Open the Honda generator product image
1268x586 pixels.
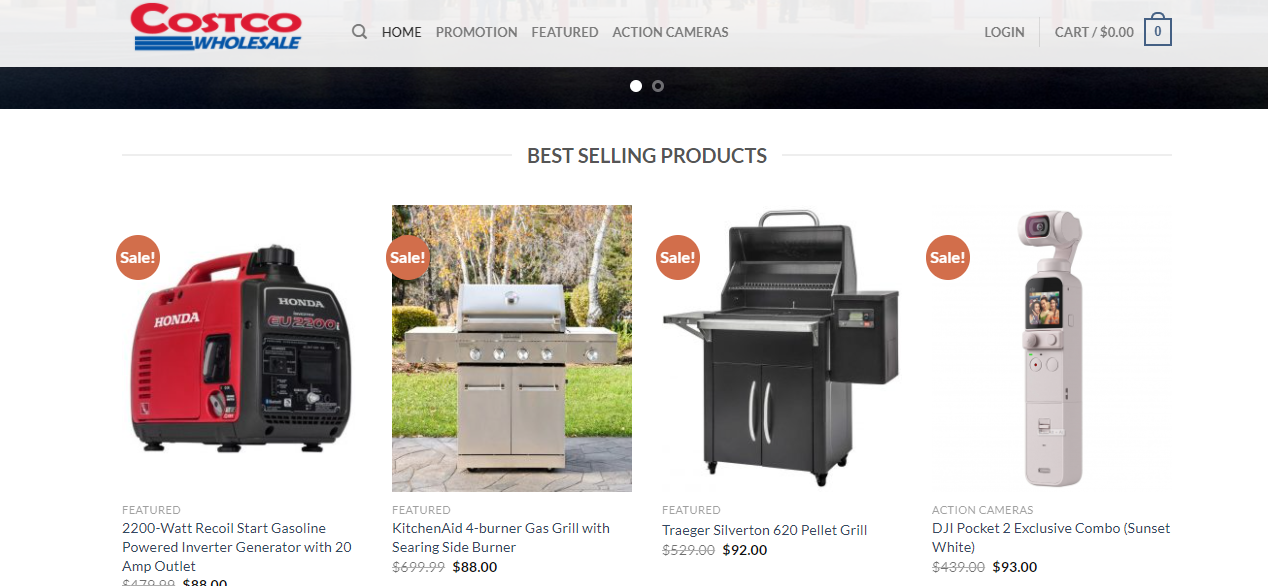pos(242,349)
